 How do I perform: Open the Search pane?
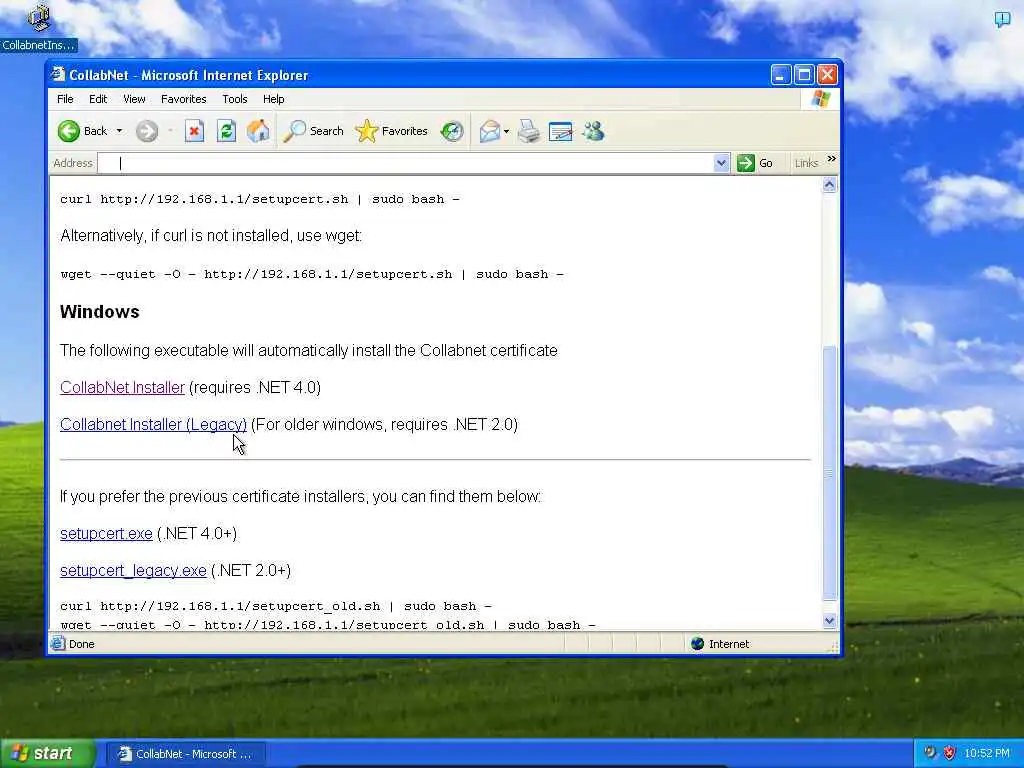coord(313,131)
